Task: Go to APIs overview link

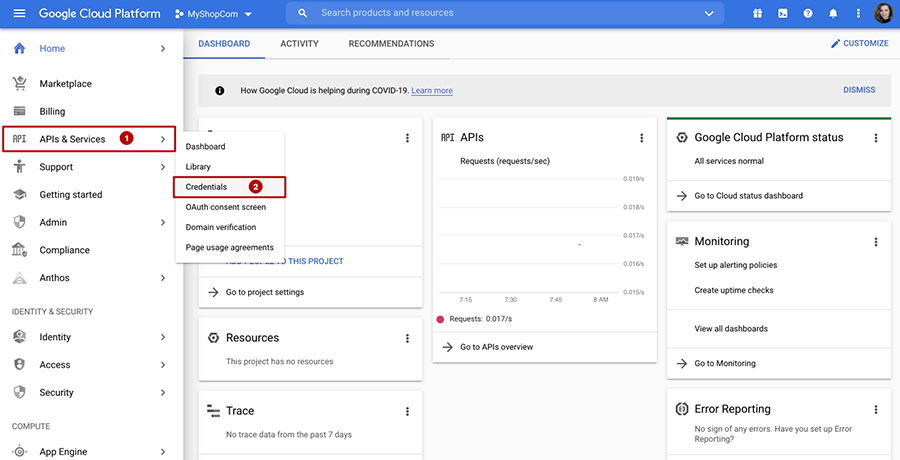Action: coord(488,347)
